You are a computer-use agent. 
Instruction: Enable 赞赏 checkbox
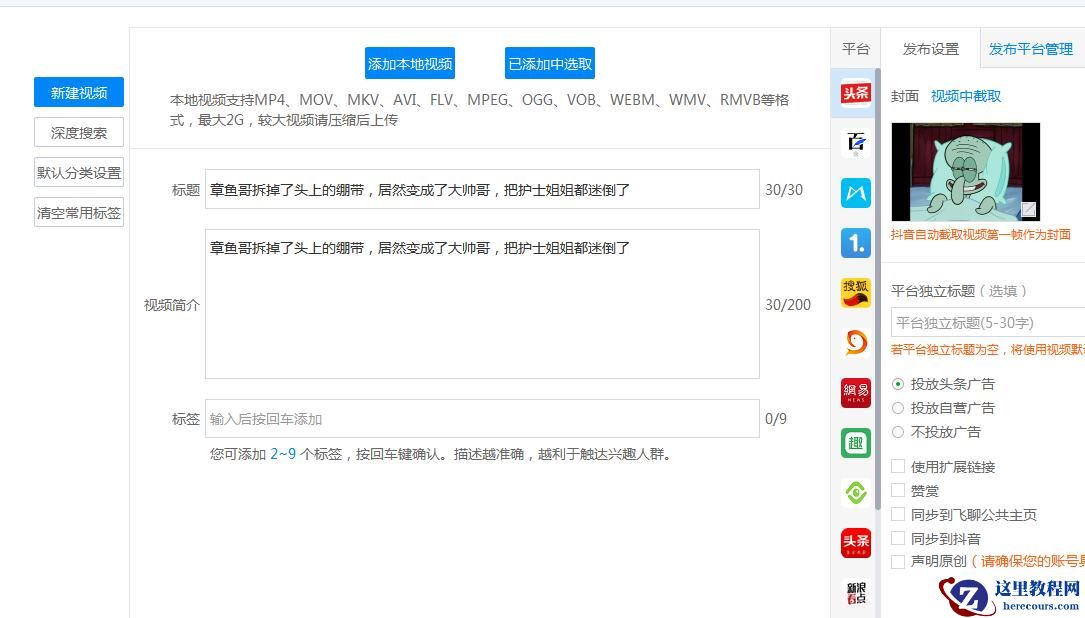click(898, 490)
